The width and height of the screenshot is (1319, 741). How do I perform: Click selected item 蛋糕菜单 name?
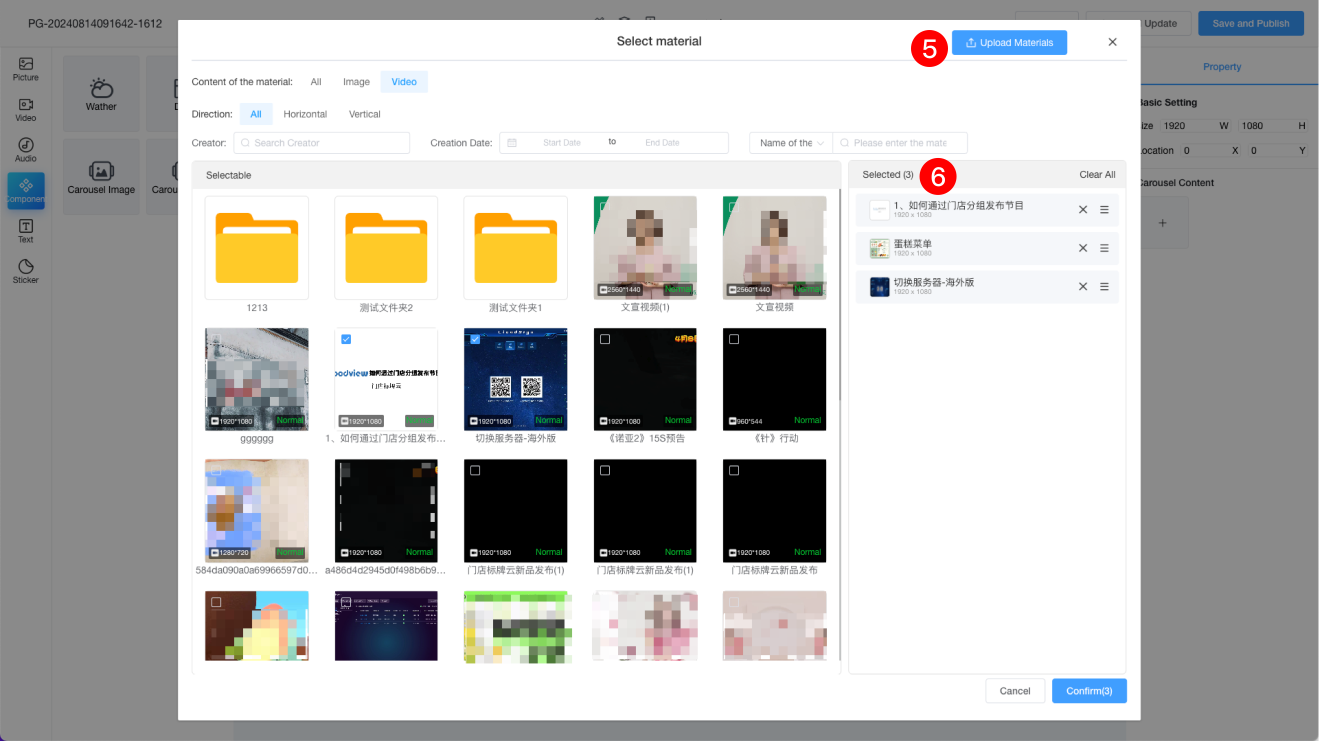tap(913, 244)
